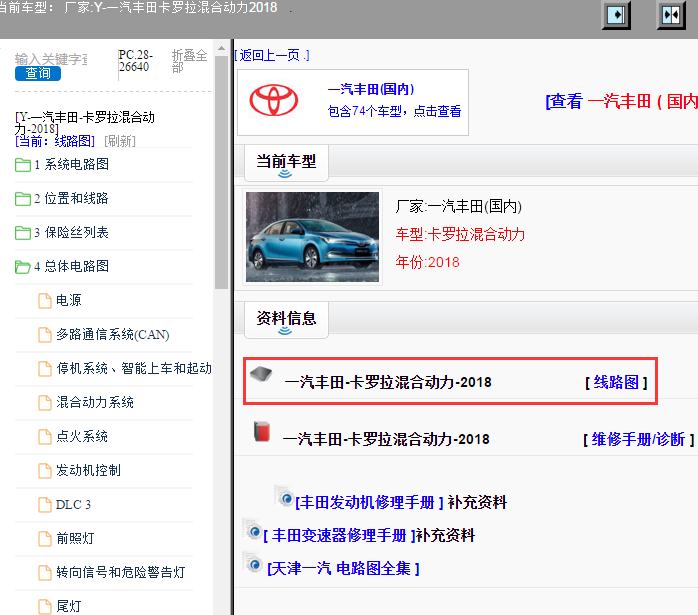
Task: Click the collapse-panels double arrow icon
Action: click(671, 15)
